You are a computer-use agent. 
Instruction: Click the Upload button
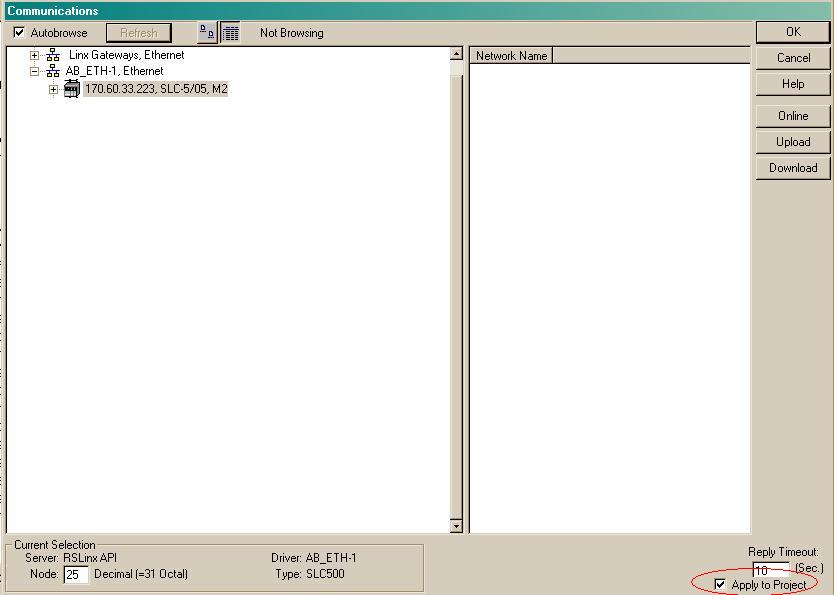point(793,142)
